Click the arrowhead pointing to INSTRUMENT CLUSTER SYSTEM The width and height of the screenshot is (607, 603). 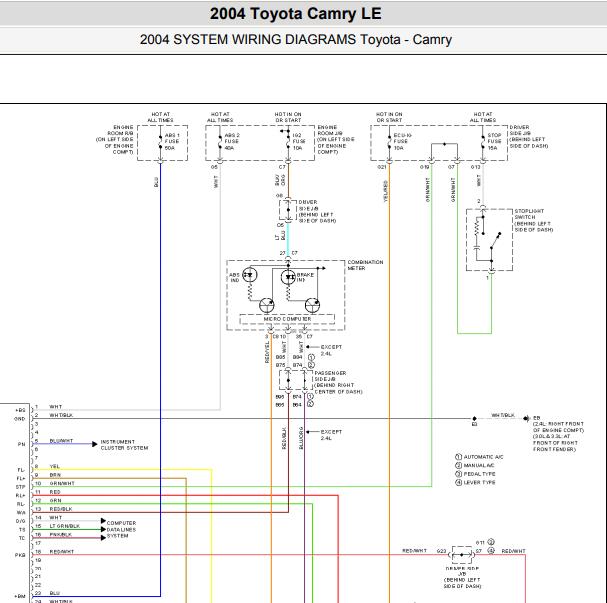(x=94, y=444)
